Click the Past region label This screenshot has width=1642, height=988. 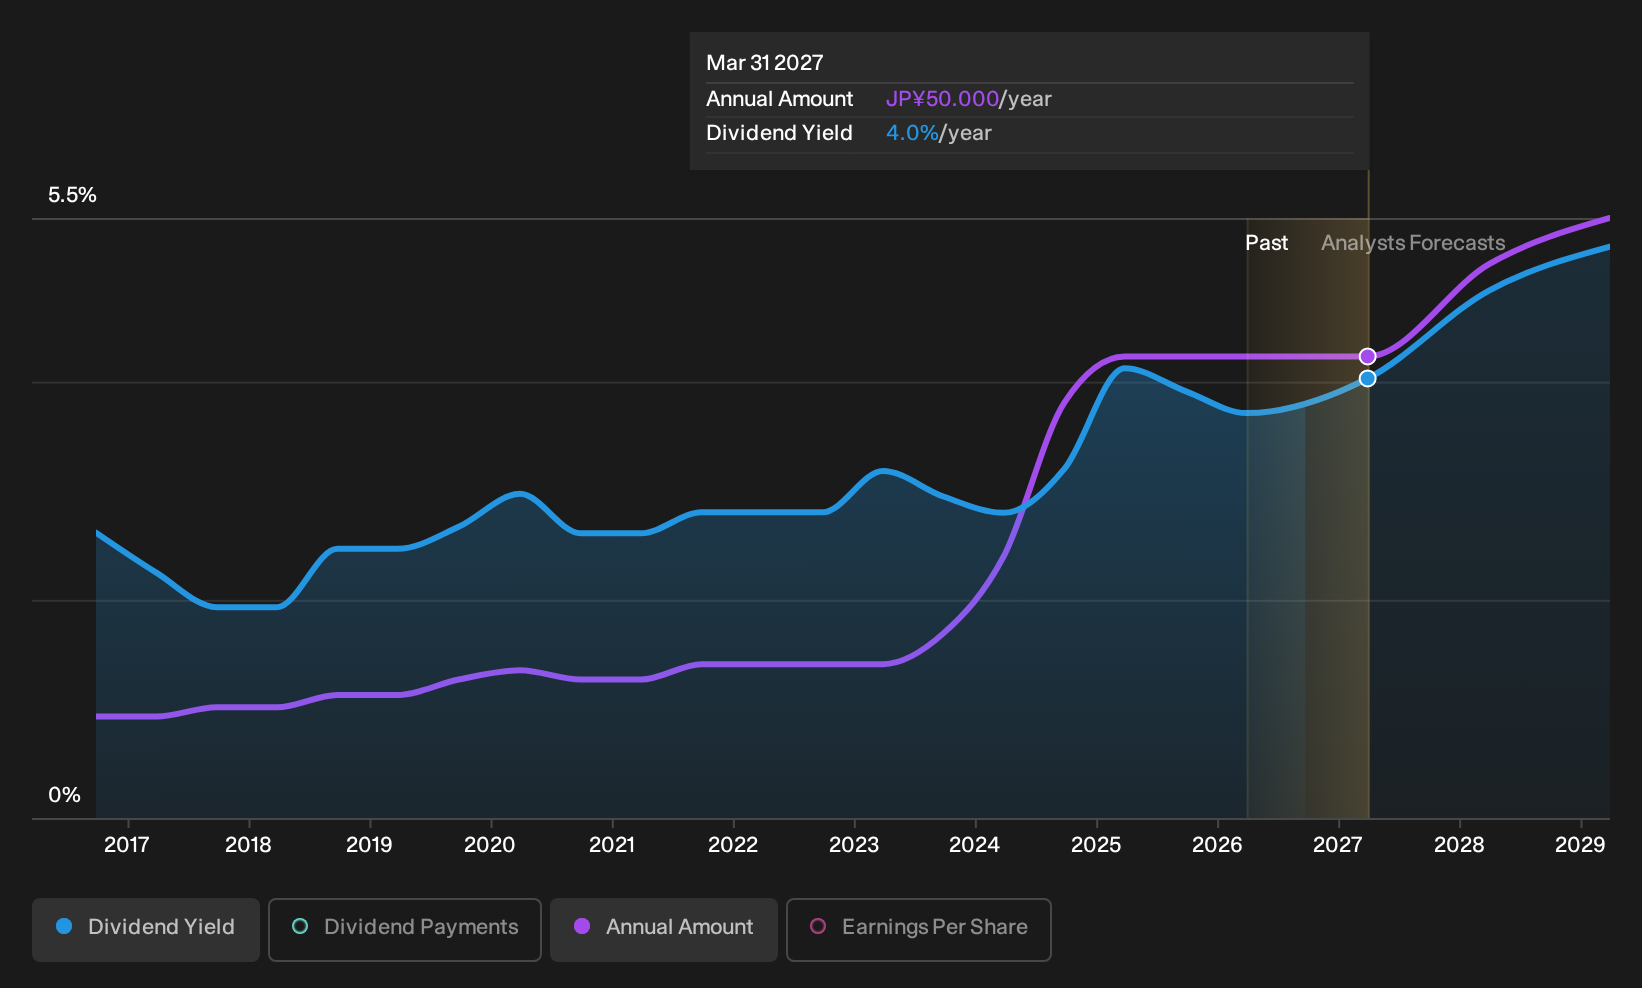[x=1266, y=243]
